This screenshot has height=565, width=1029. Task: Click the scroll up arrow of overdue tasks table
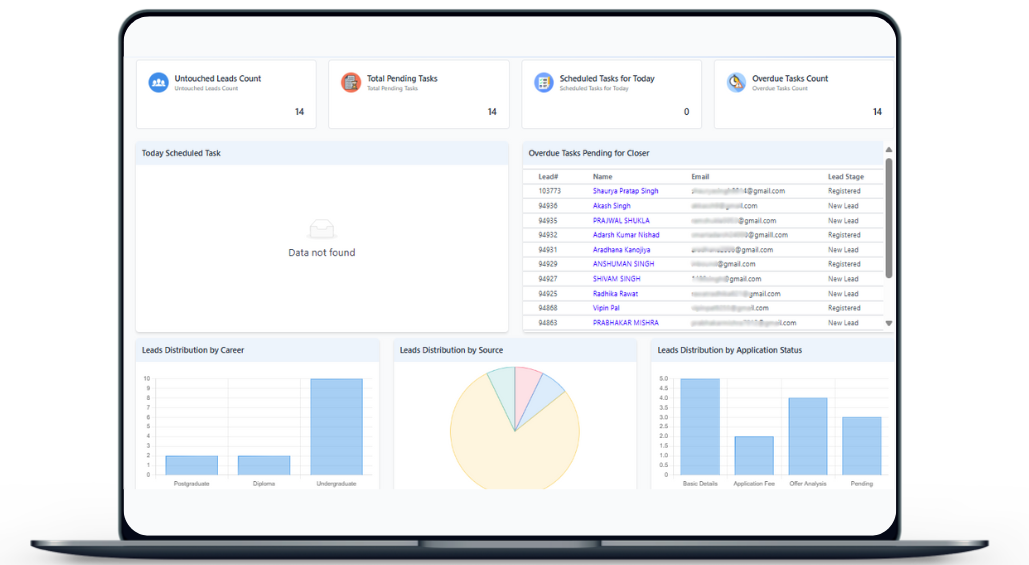coord(888,150)
